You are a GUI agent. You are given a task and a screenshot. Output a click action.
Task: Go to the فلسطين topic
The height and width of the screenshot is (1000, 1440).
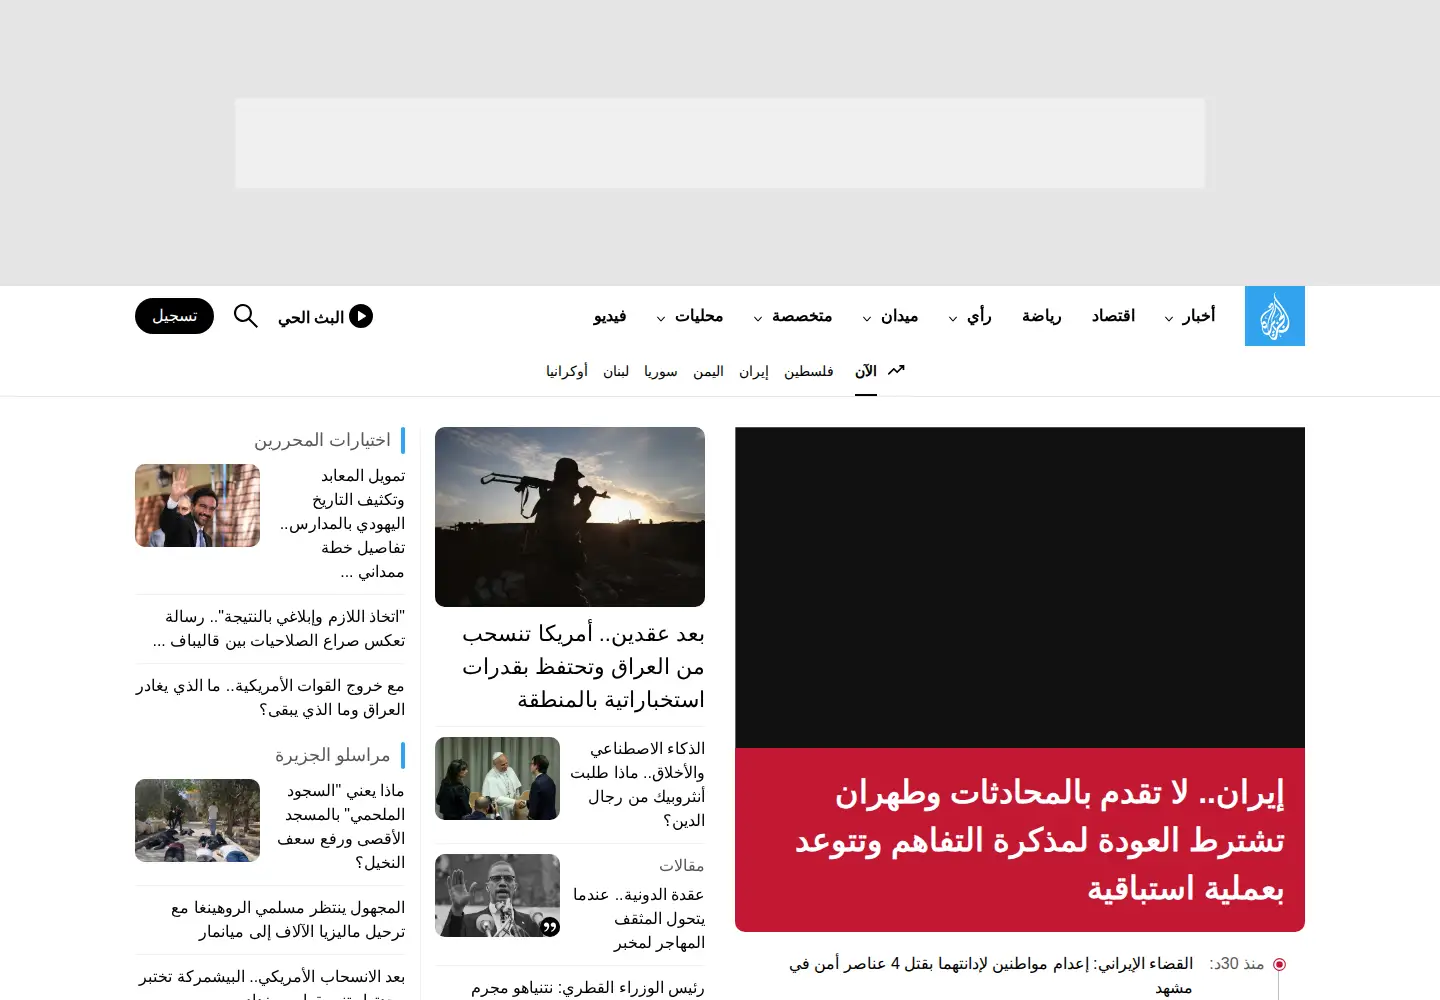pos(809,371)
